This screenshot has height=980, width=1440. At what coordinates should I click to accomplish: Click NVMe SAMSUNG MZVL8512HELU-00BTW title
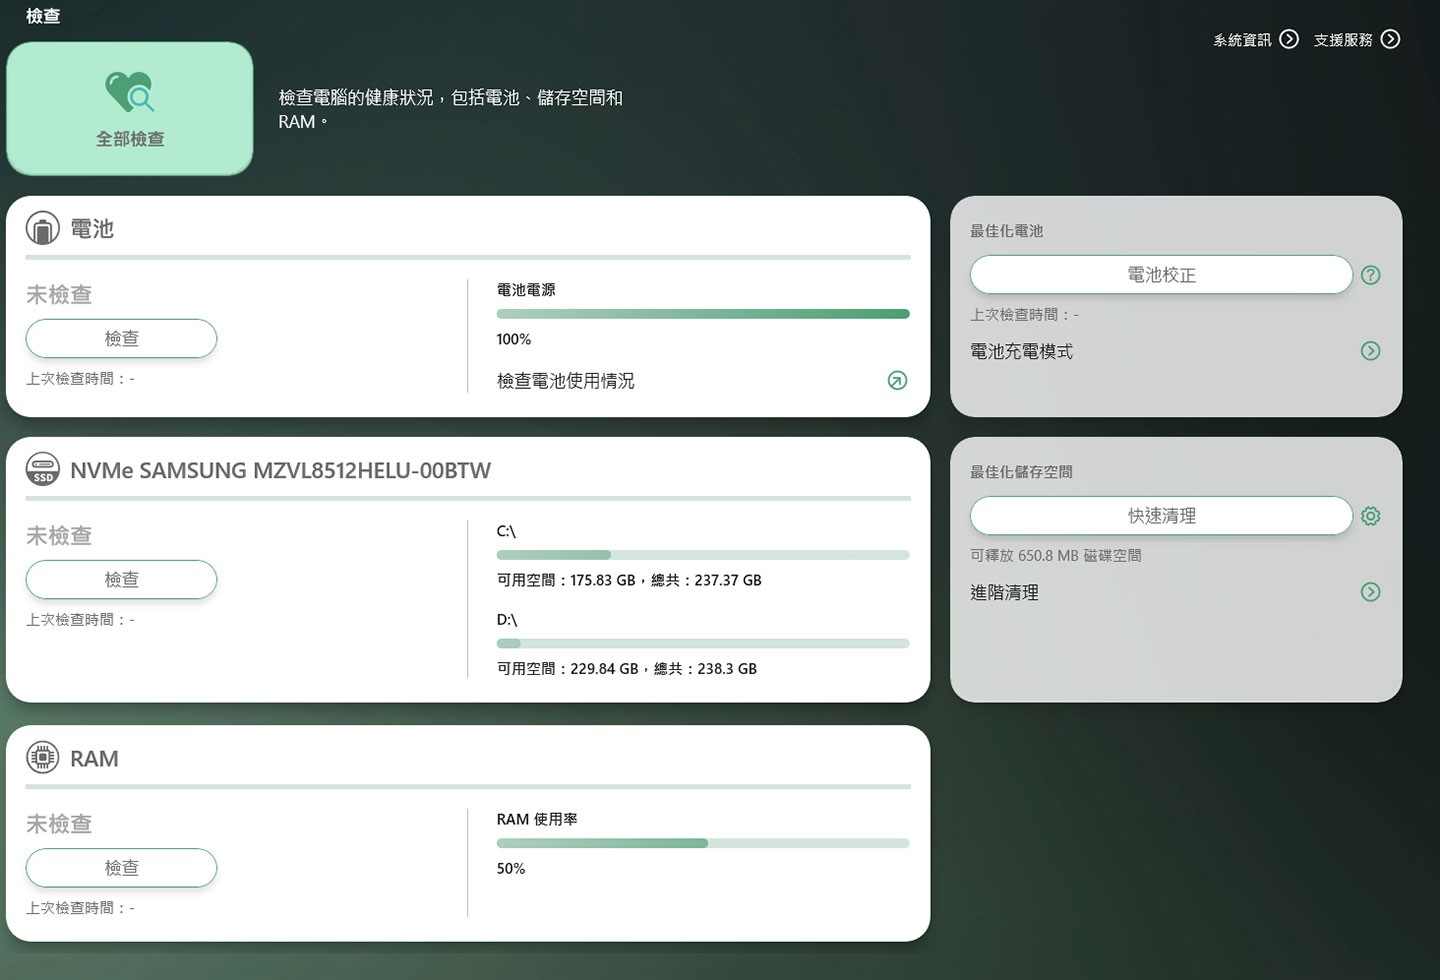click(x=280, y=470)
